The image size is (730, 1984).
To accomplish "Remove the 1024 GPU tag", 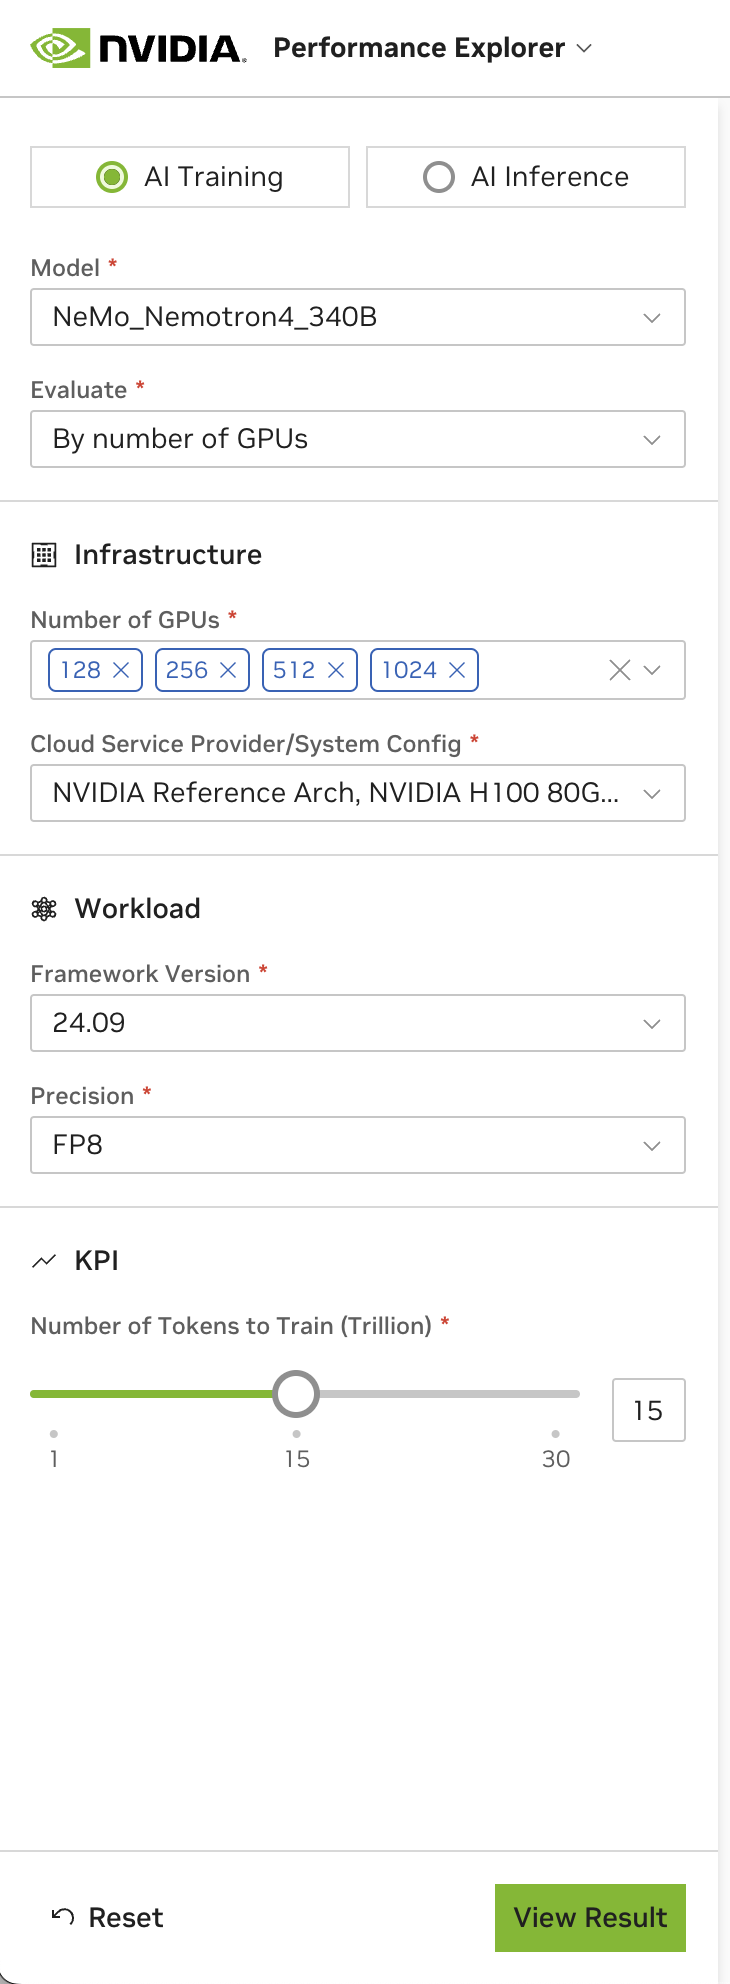I will coord(457,670).
